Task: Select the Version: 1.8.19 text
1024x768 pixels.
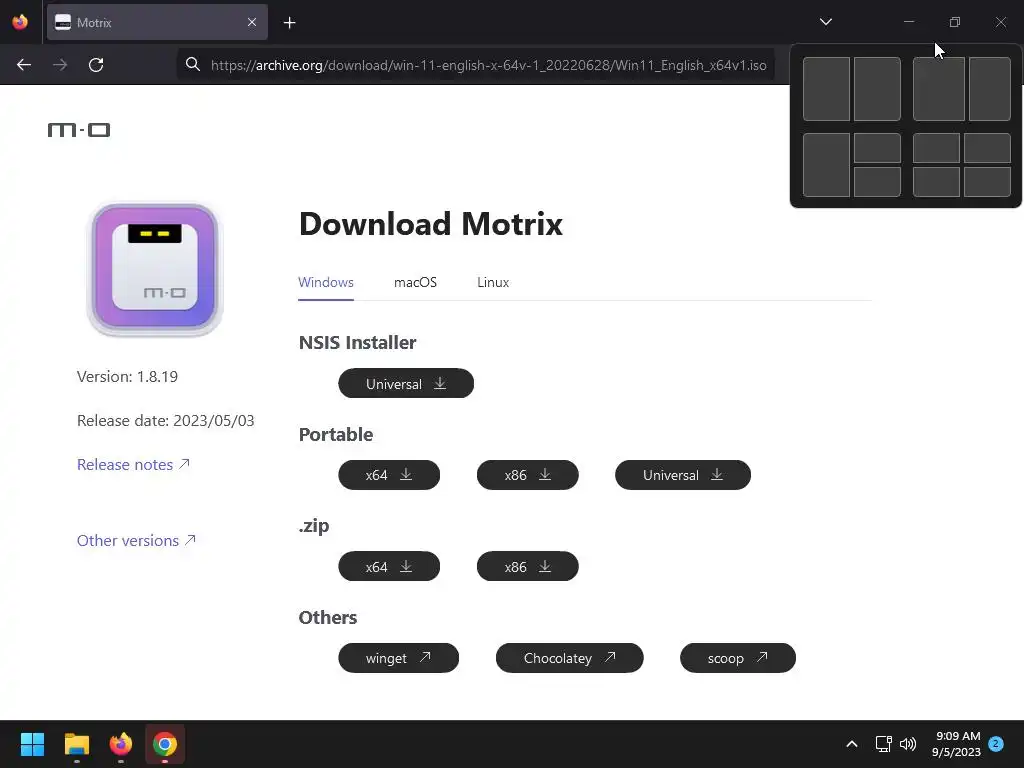Action: [x=127, y=377]
